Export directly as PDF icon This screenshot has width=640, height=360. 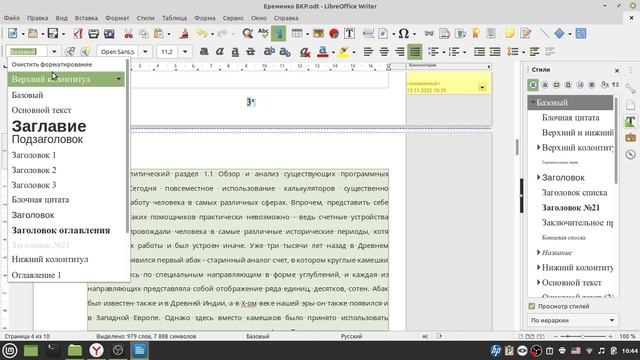pyautogui.click(x=78, y=33)
